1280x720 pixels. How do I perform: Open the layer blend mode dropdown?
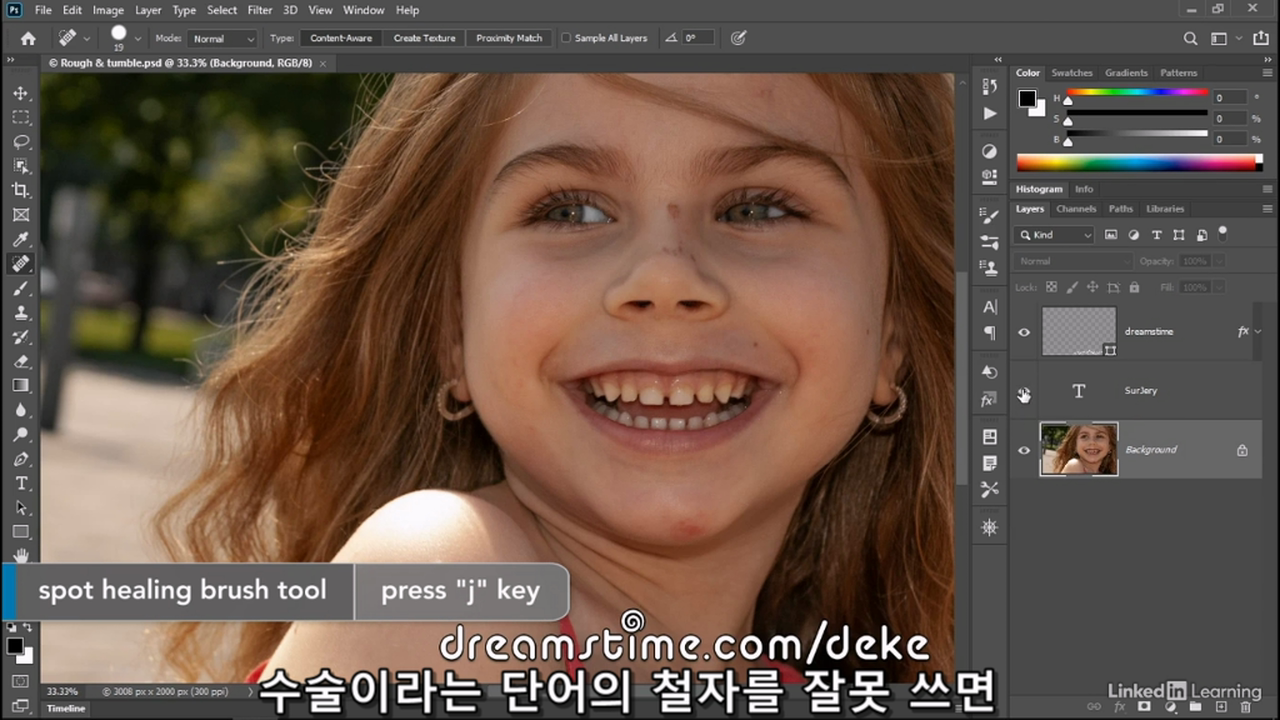[1072, 261]
